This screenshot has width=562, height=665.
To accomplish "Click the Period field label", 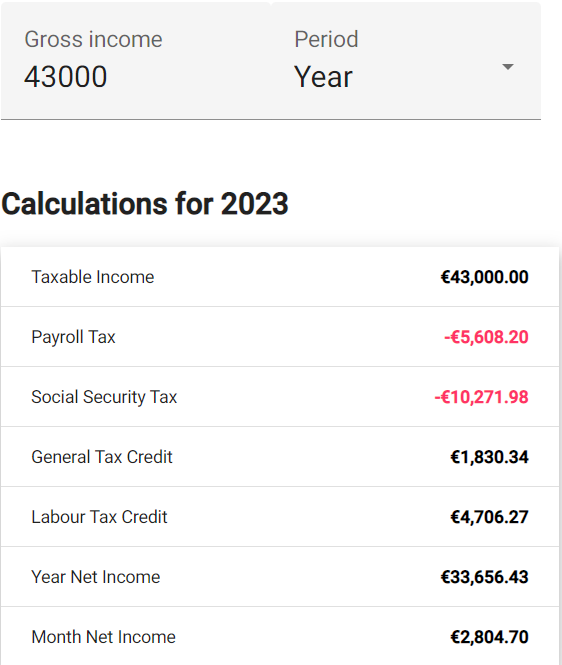I will pos(326,39).
